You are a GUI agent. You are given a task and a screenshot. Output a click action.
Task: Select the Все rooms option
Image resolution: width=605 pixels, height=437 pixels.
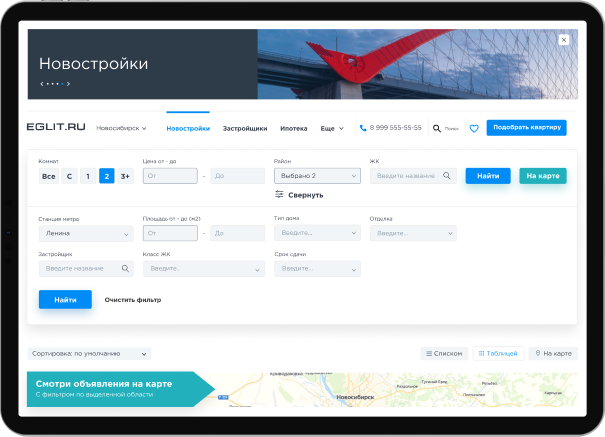[48, 176]
